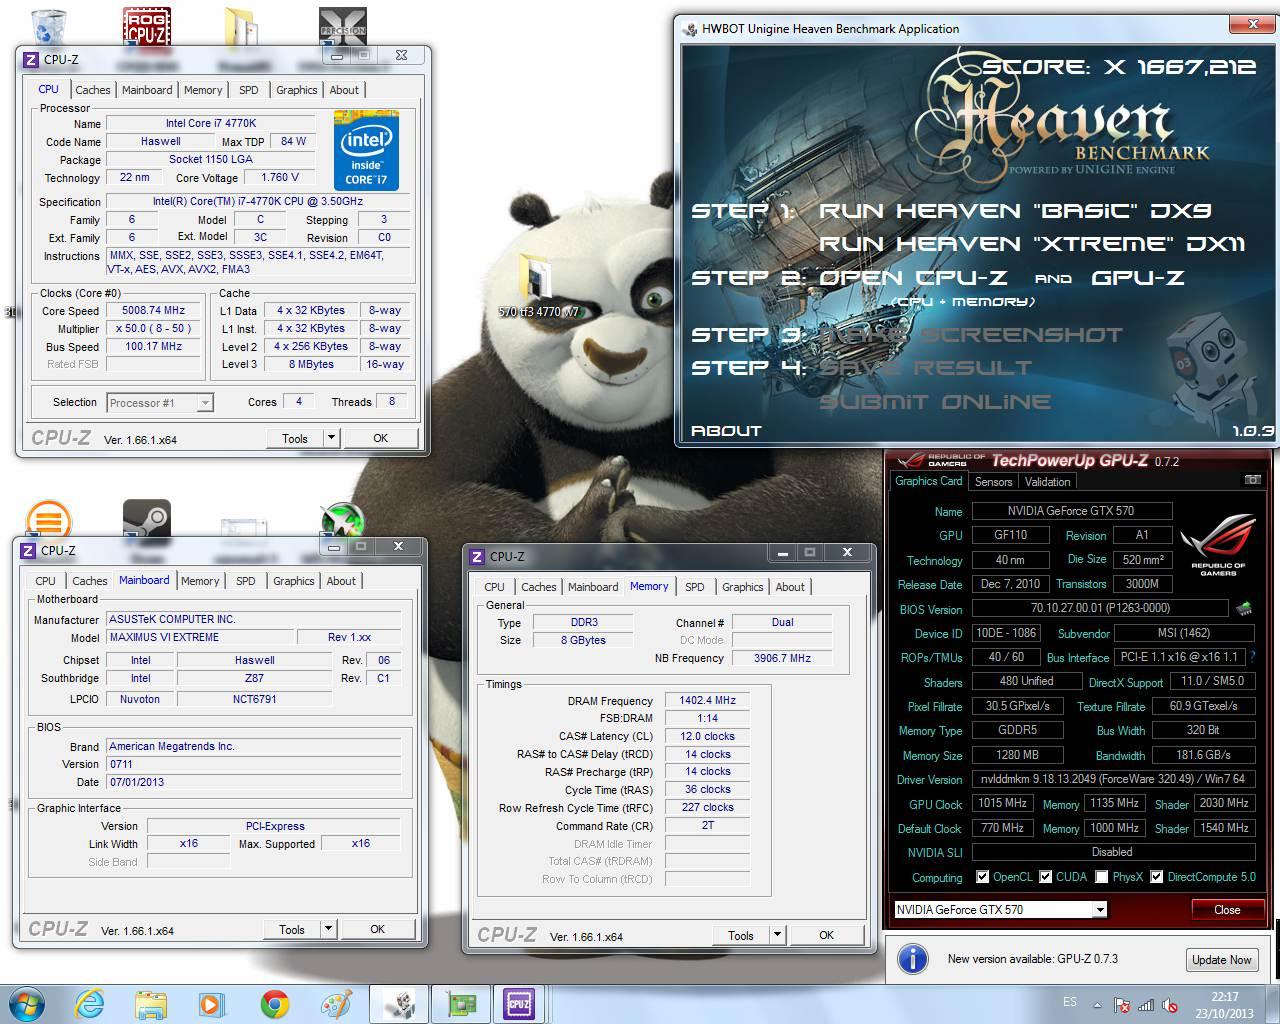This screenshot has height=1024, width=1280.
Task: Switch to Caches tab in top CPU-Z window
Action: [x=92, y=90]
